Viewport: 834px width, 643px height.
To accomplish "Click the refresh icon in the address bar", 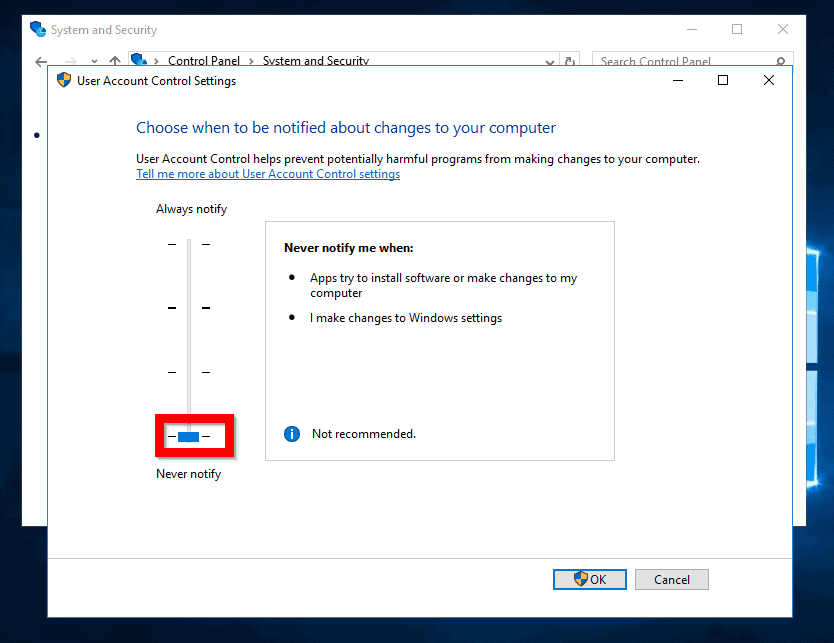I will (569, 60).
